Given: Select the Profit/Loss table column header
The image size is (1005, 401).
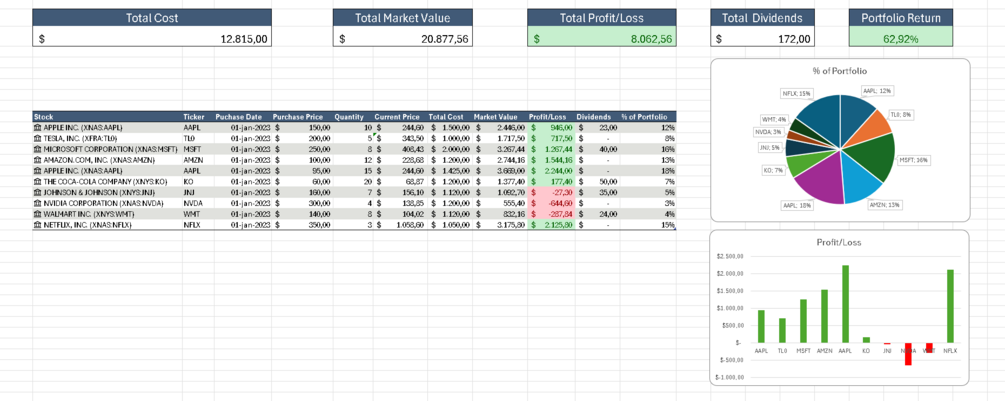Looking at the screenshot, I should click(551, 117).
